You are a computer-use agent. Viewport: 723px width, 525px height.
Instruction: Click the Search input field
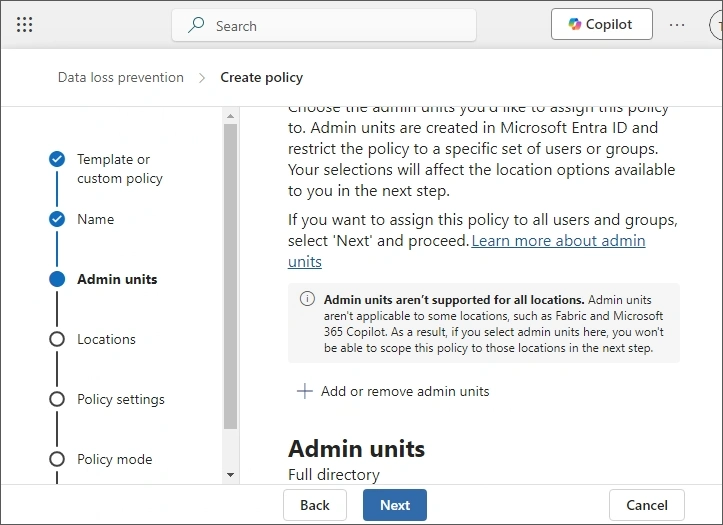(x=324, y=25)
